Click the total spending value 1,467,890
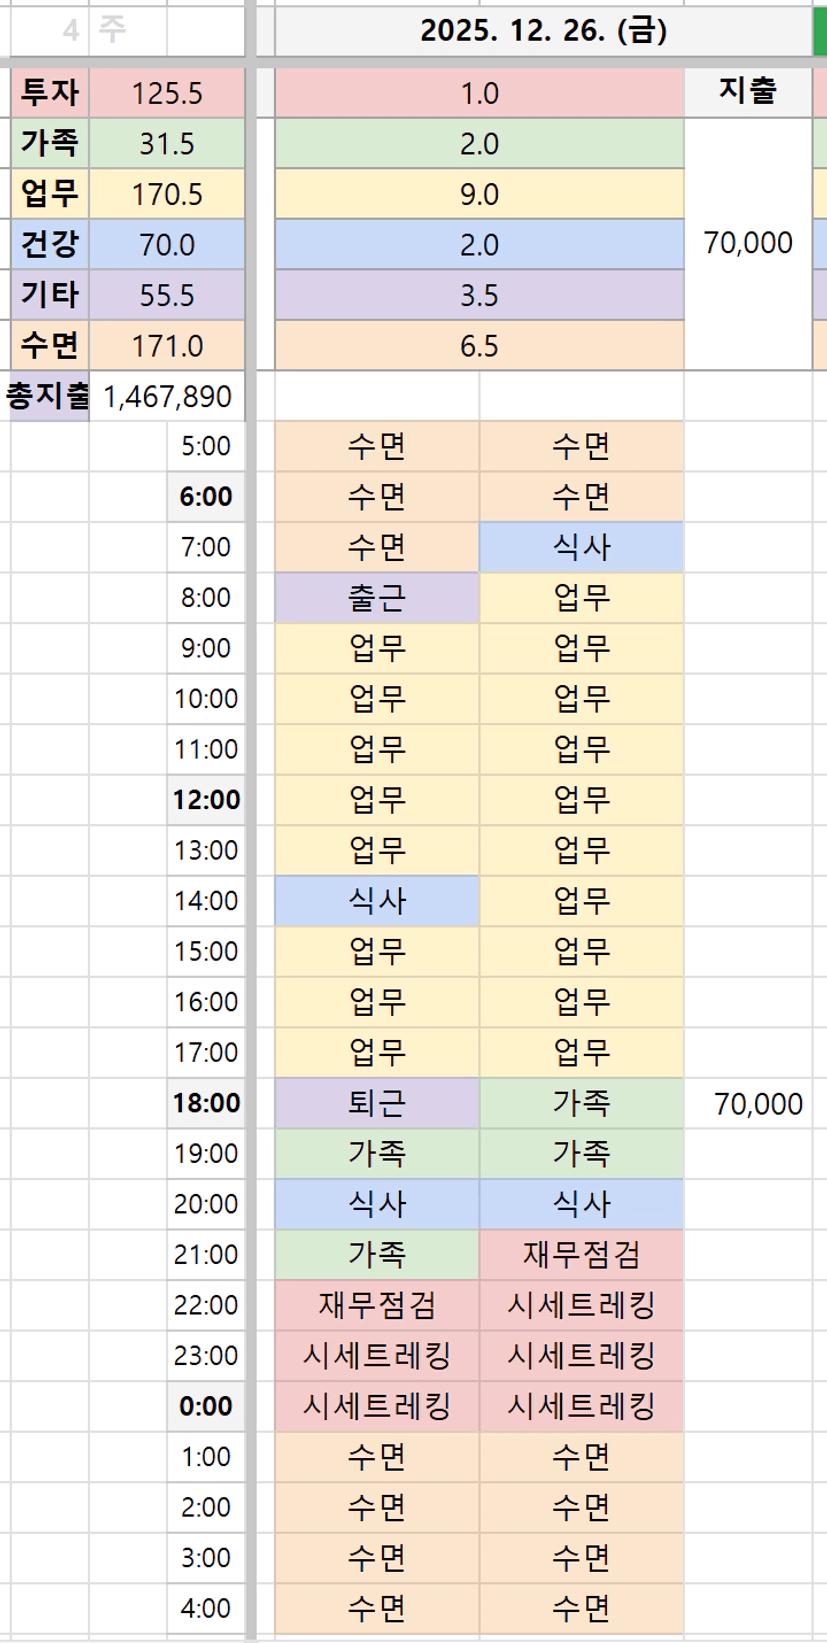This screenshot has width=827, height=1643. pos(167,397)
